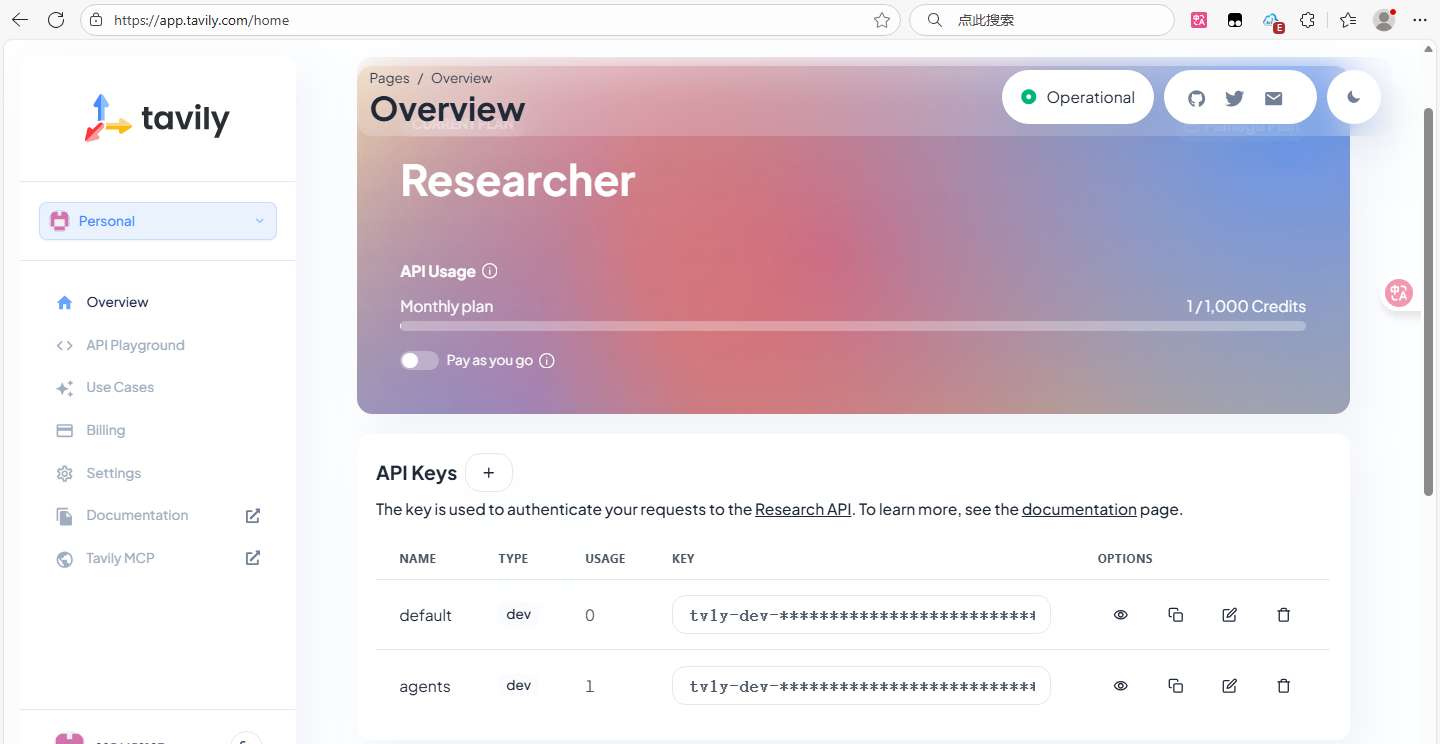
Task: Open the GitHub icon link
Action: pos(1196,98)
